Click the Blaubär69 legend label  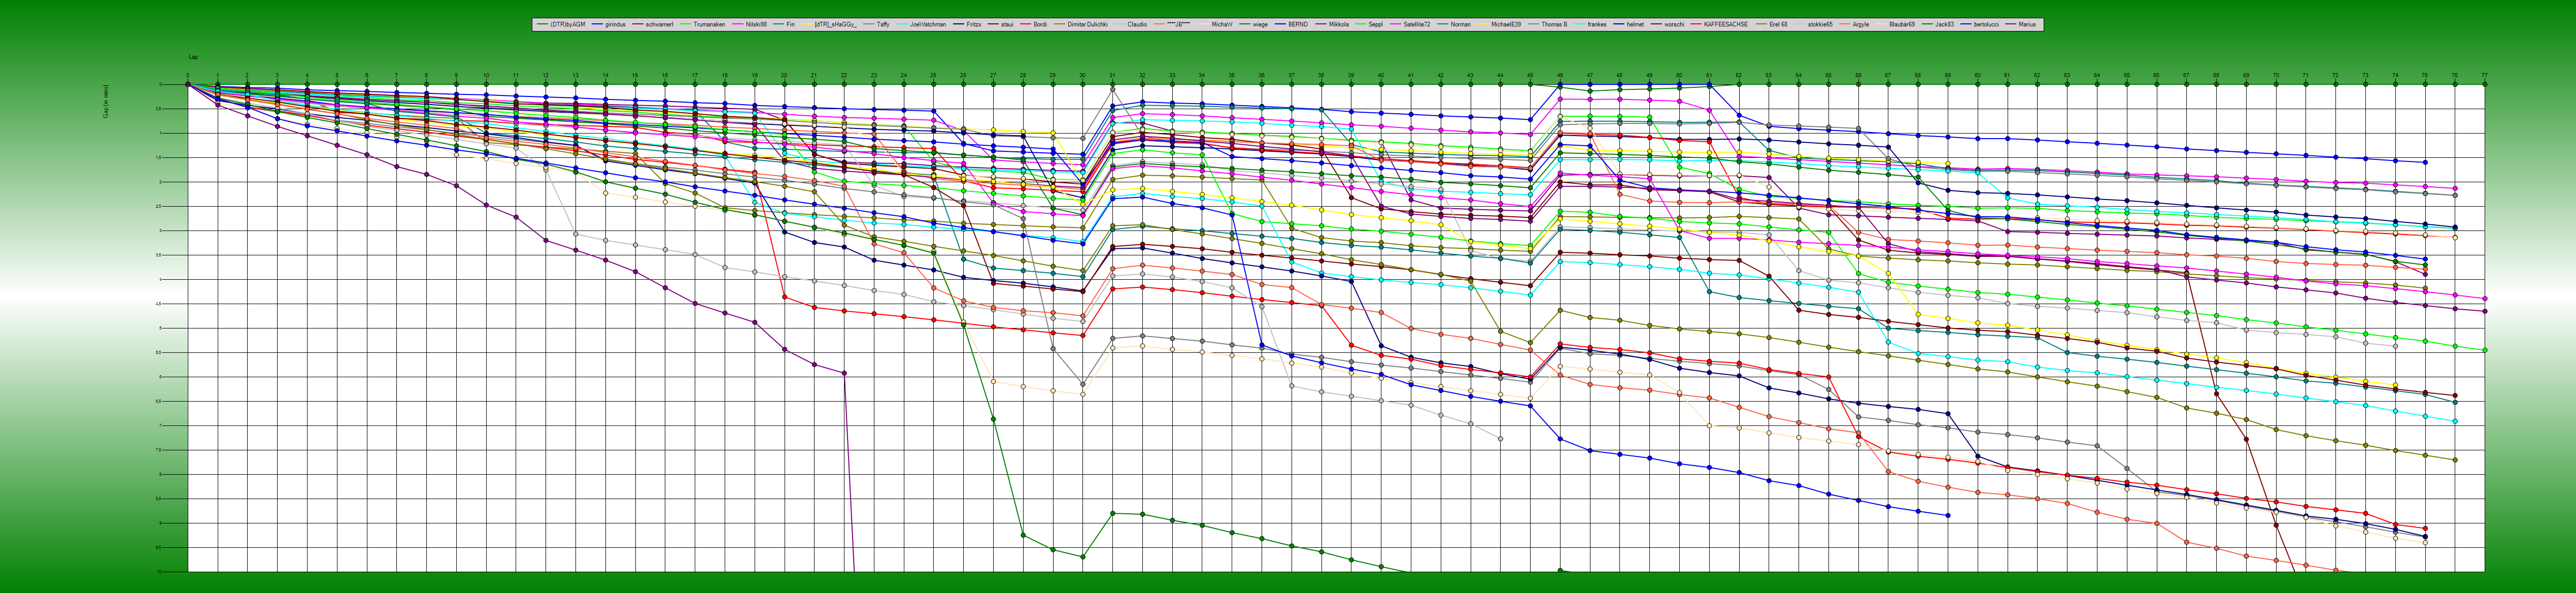(x=1902, y=24)
